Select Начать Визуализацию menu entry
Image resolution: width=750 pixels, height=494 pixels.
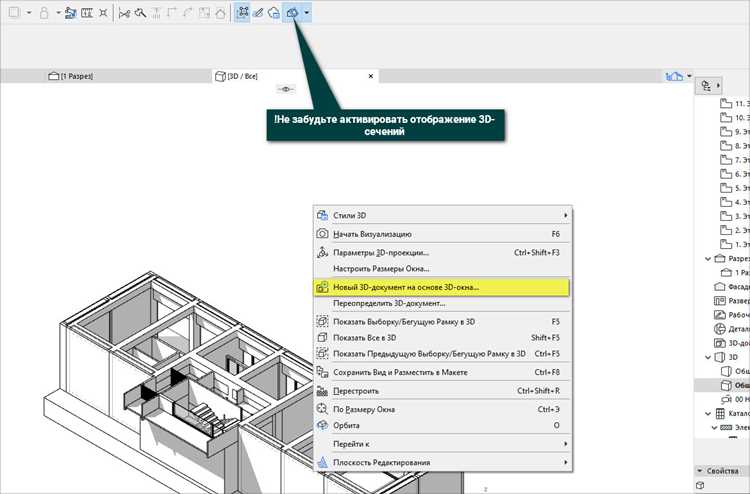[x=442, y=234]
